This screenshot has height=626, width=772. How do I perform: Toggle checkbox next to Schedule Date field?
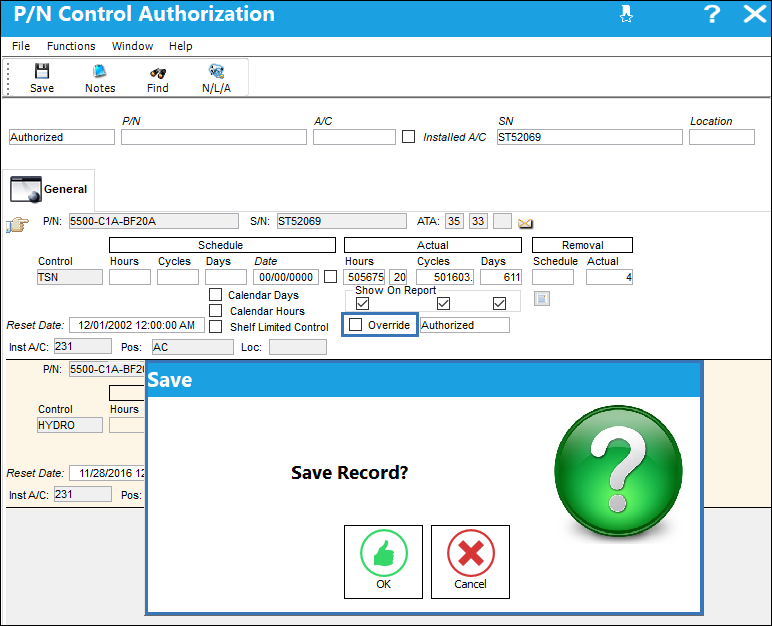click(331, 277)
